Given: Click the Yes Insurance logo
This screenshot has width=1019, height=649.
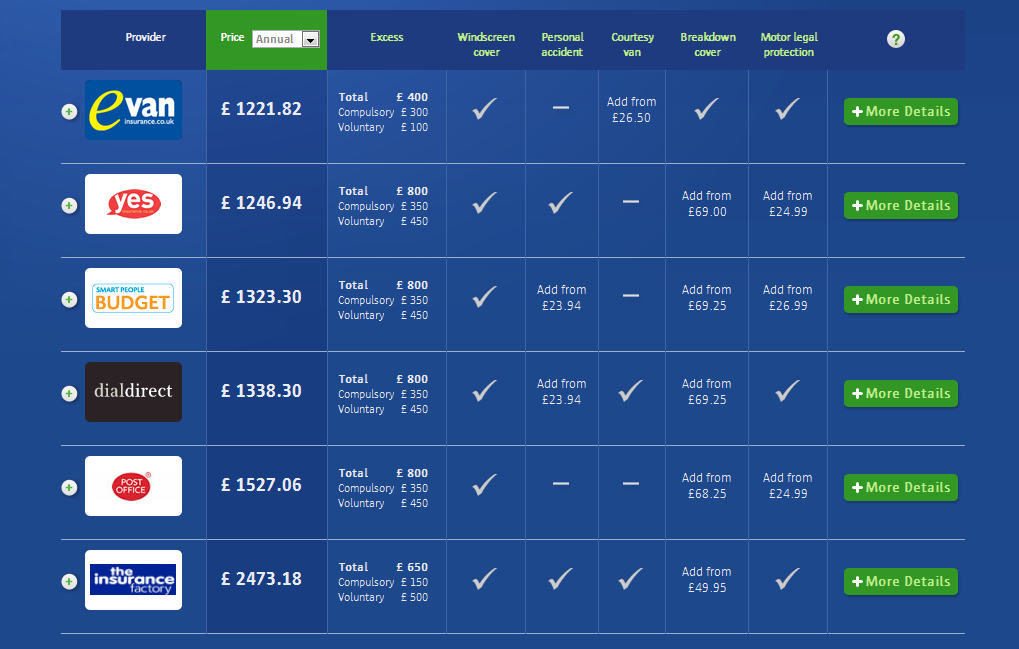Looking at the screenshot, I should click(133, 204).
